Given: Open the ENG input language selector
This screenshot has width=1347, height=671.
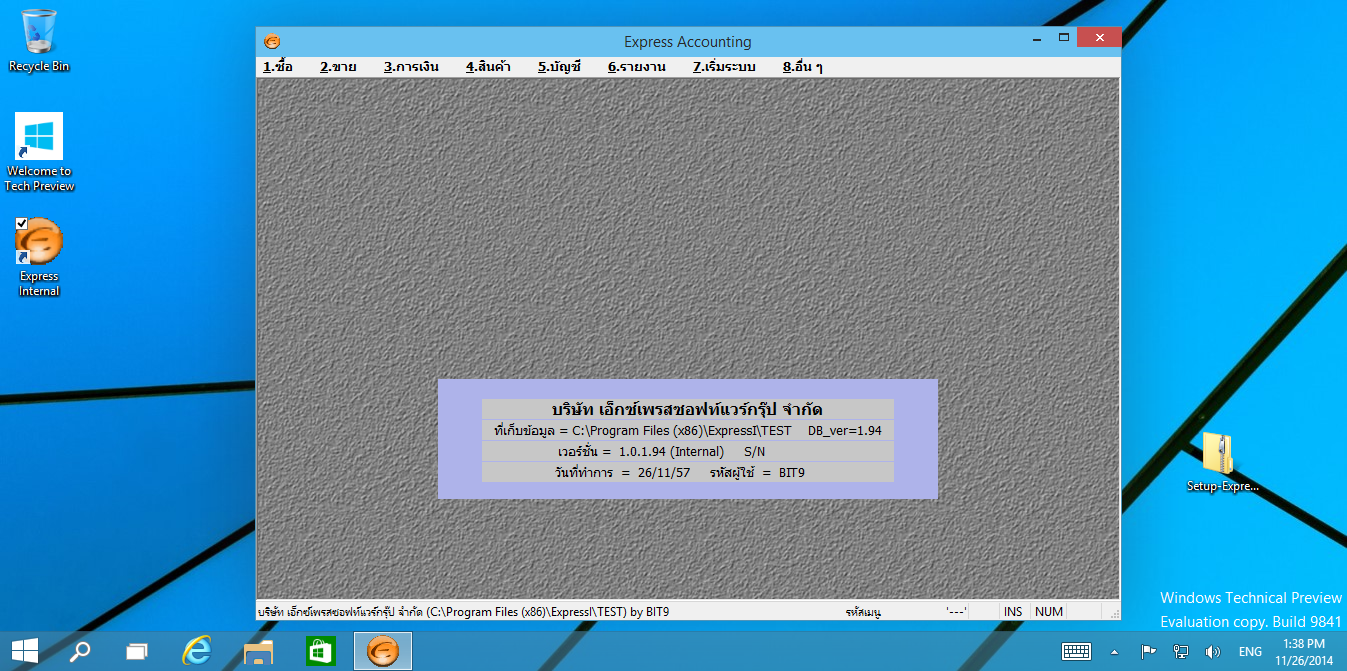Looking at the screenshot, I should click(x=1250, y=651).
